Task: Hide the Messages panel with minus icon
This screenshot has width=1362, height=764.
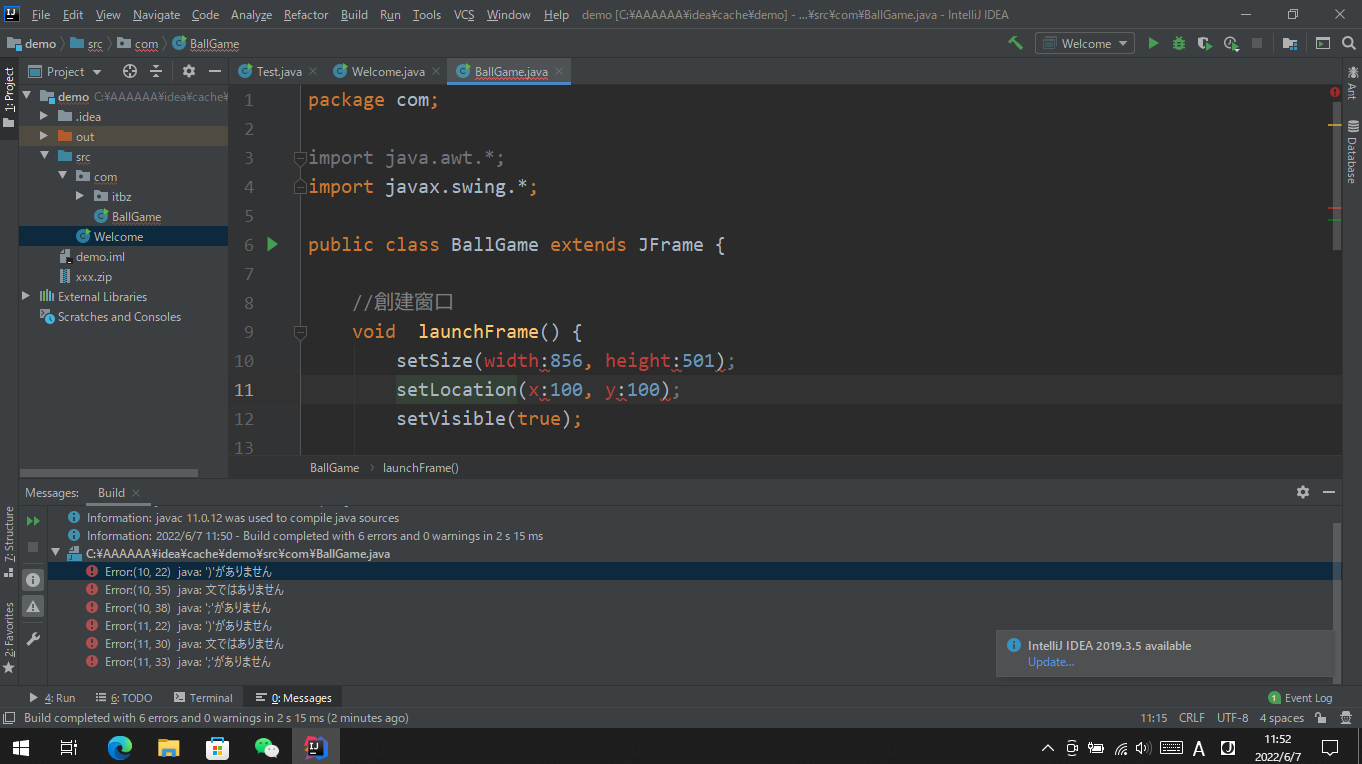Action: (1329, 492)
